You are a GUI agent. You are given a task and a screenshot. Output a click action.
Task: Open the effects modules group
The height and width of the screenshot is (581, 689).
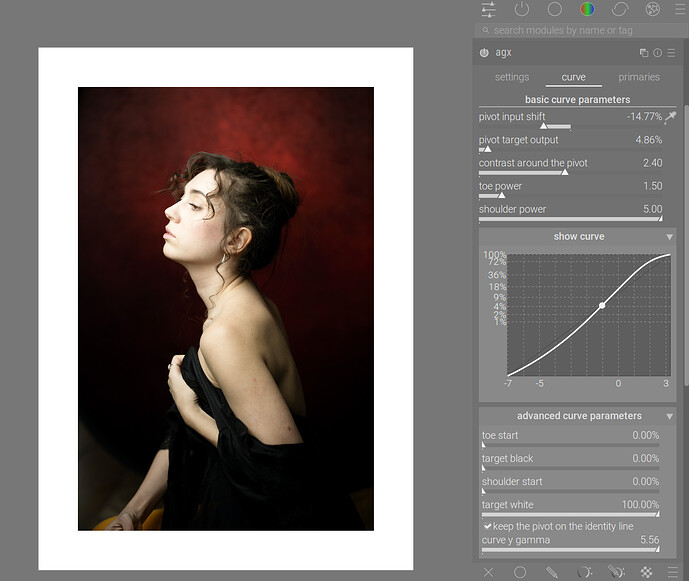[x=653, y=9]
